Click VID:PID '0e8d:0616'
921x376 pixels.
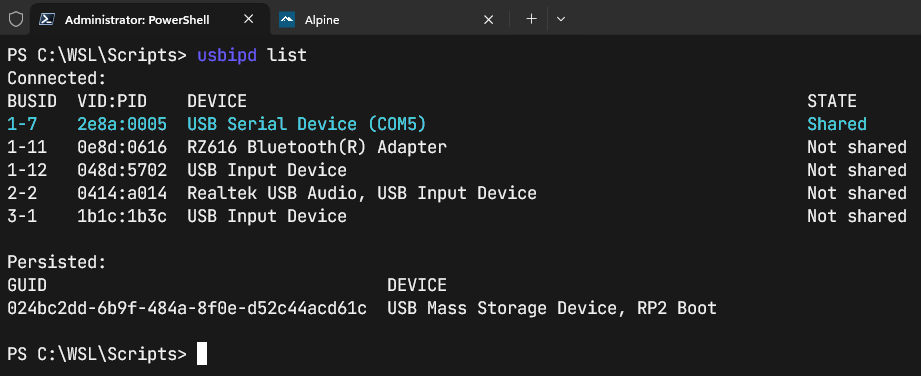(122, 147)
